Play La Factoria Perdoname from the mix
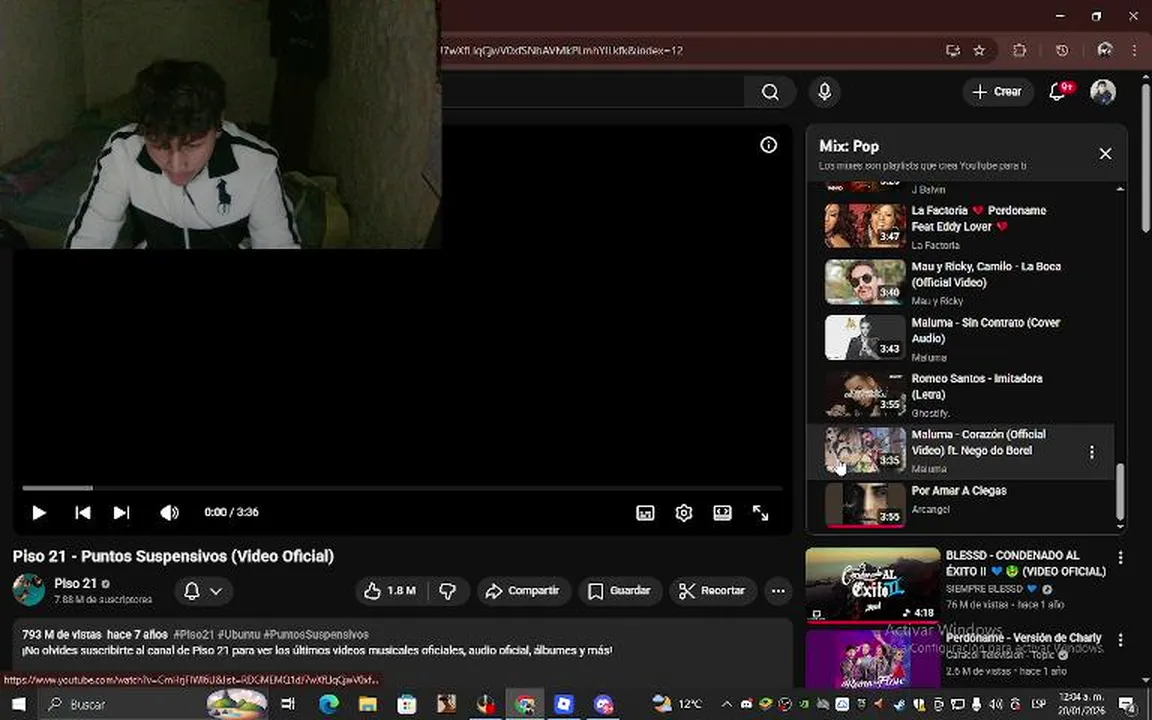 click(962, 226)
